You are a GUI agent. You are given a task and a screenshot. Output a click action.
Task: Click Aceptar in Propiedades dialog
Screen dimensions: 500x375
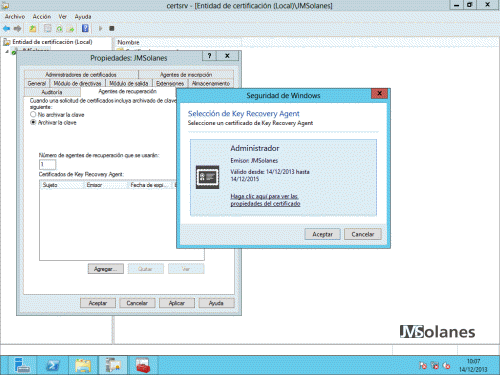(x=98, y=303)
